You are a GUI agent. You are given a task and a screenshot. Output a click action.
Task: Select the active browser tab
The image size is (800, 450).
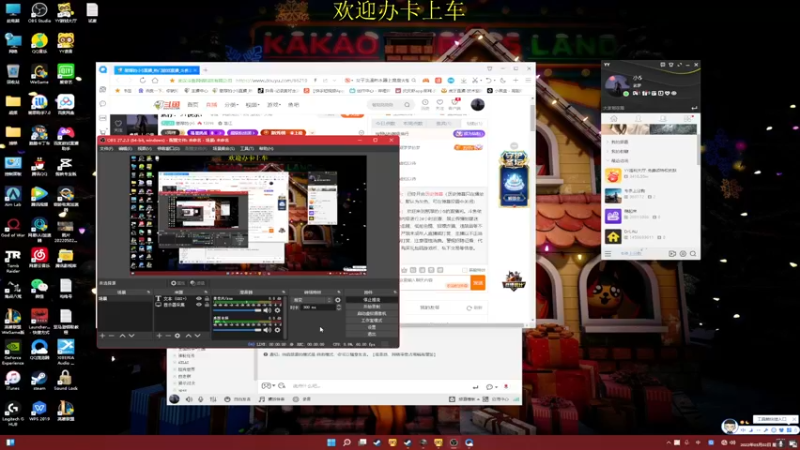[156, 70]
